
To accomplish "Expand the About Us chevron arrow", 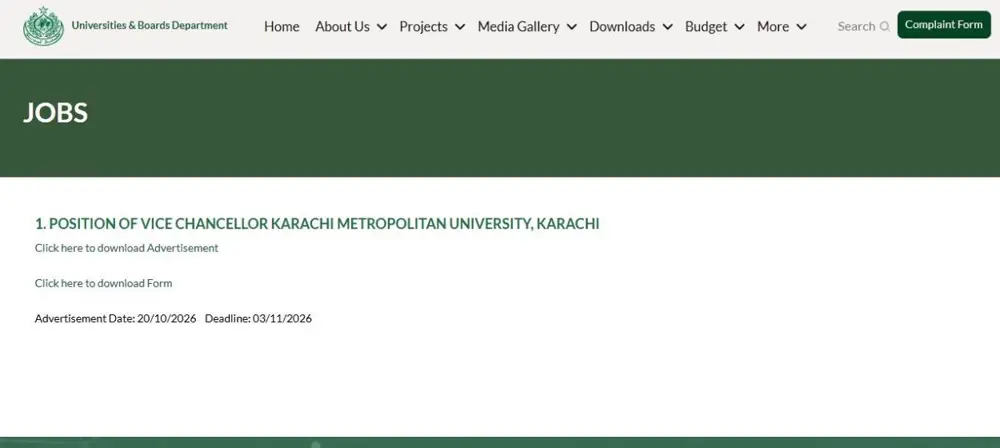I will [x=381, y=27].
